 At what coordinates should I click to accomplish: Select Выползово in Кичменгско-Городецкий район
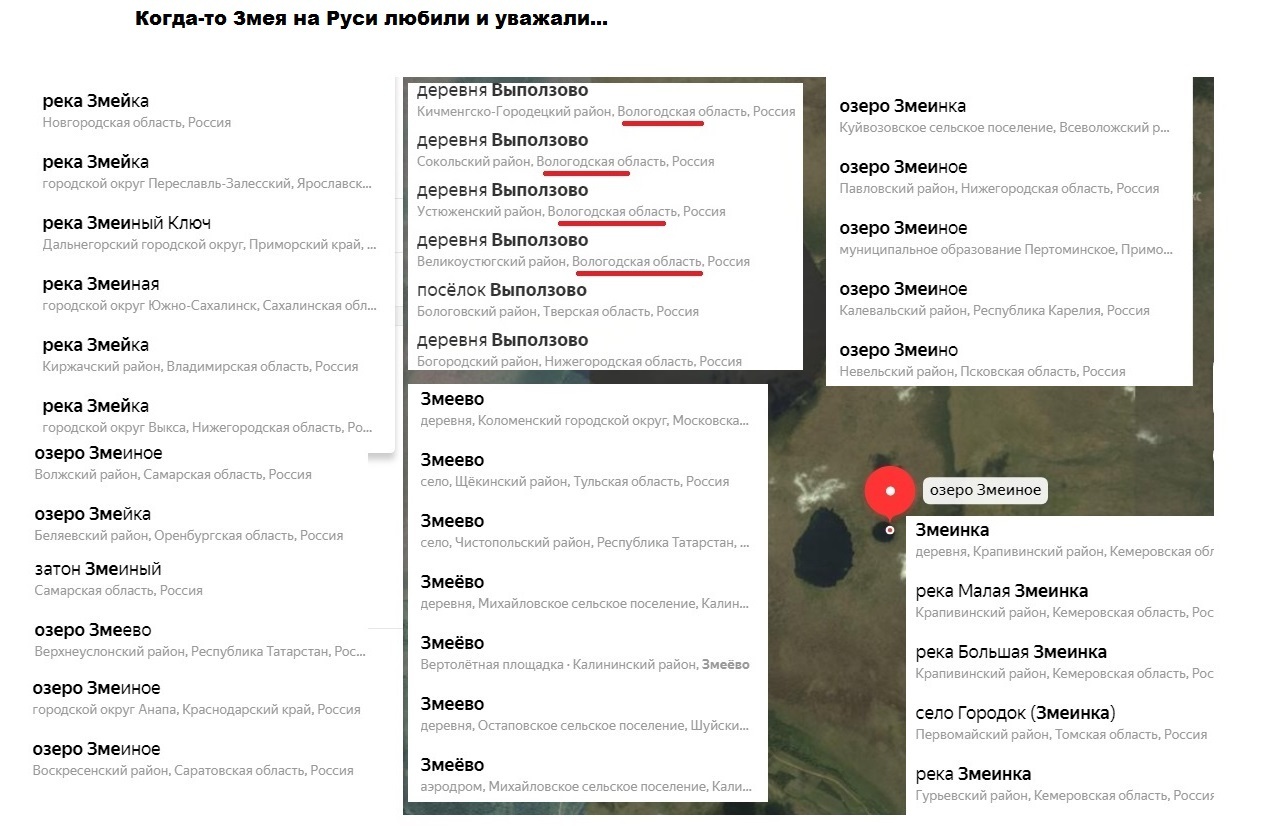tap(605, 100)
